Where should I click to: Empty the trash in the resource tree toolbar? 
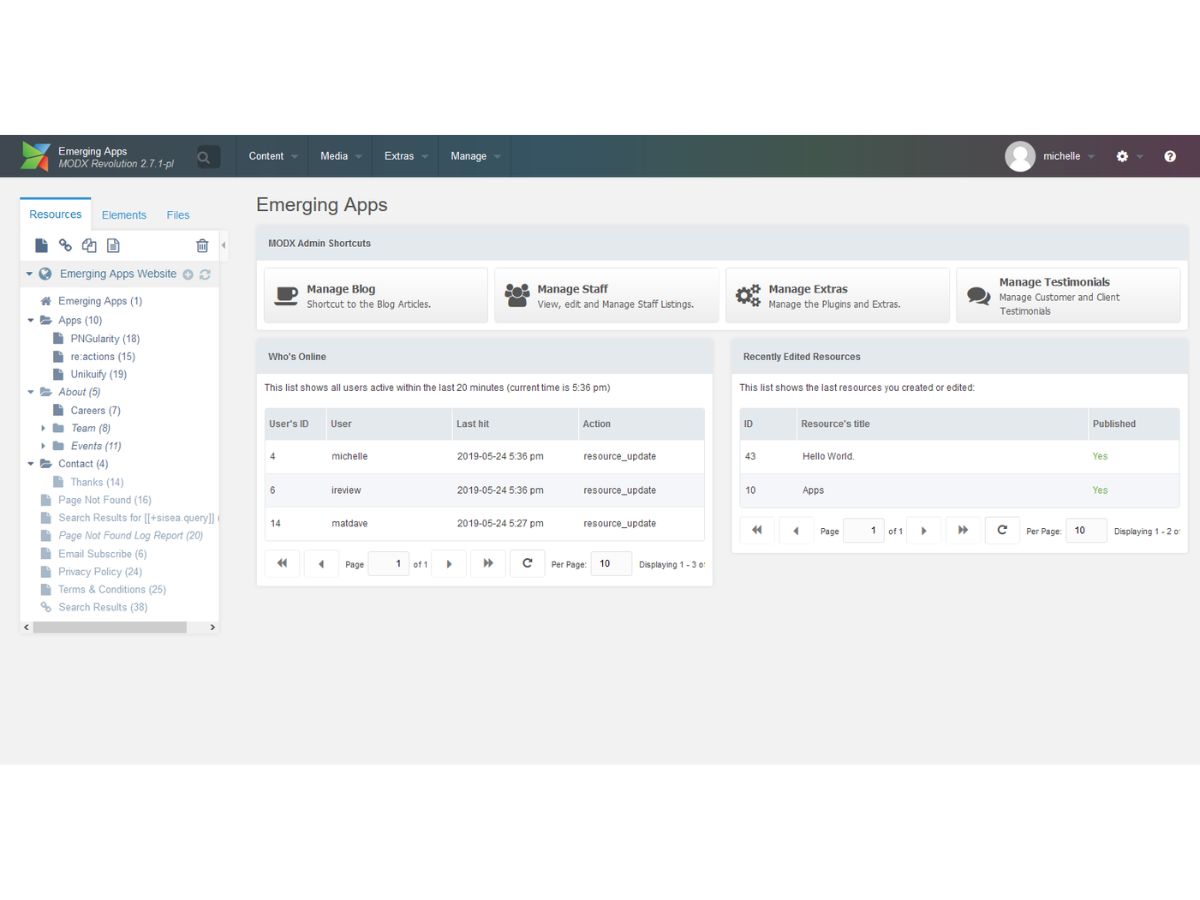202,245
